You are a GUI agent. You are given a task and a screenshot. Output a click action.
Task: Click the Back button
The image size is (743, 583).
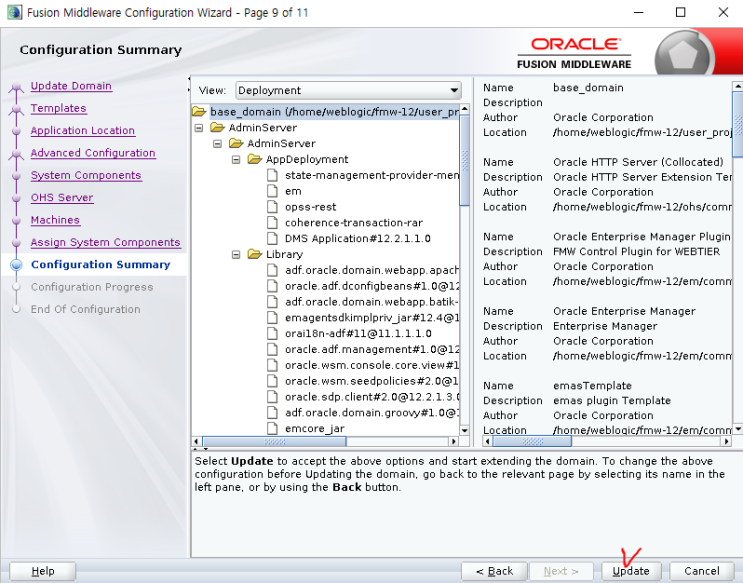tap(494, 571)
